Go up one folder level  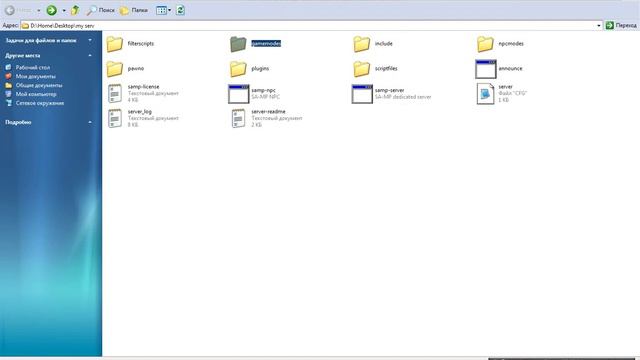pos(75,10)
